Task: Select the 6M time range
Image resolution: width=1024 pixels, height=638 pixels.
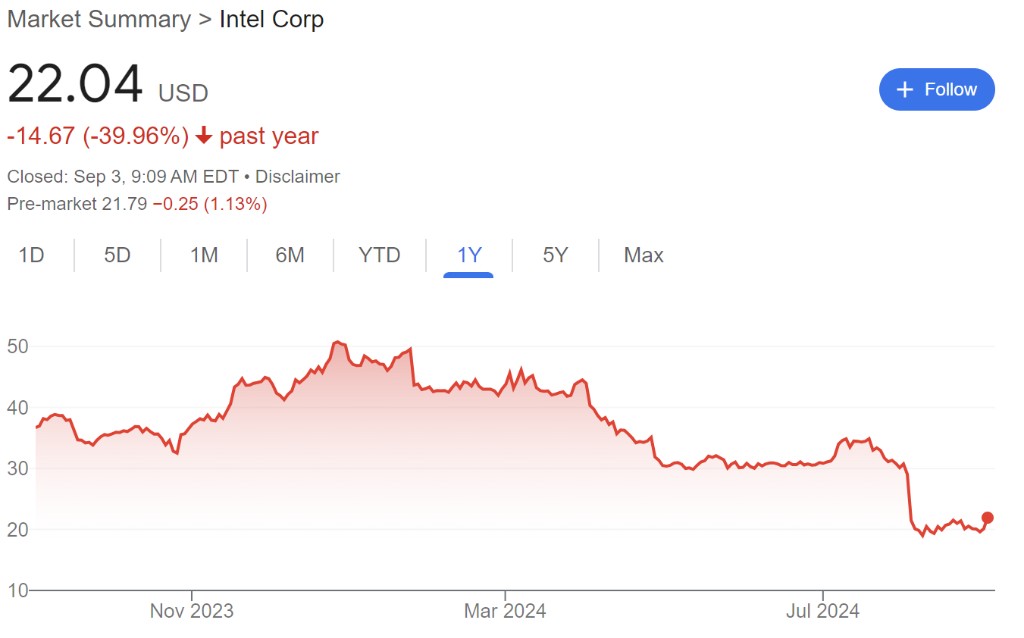Action: click(x=290, y=255)
